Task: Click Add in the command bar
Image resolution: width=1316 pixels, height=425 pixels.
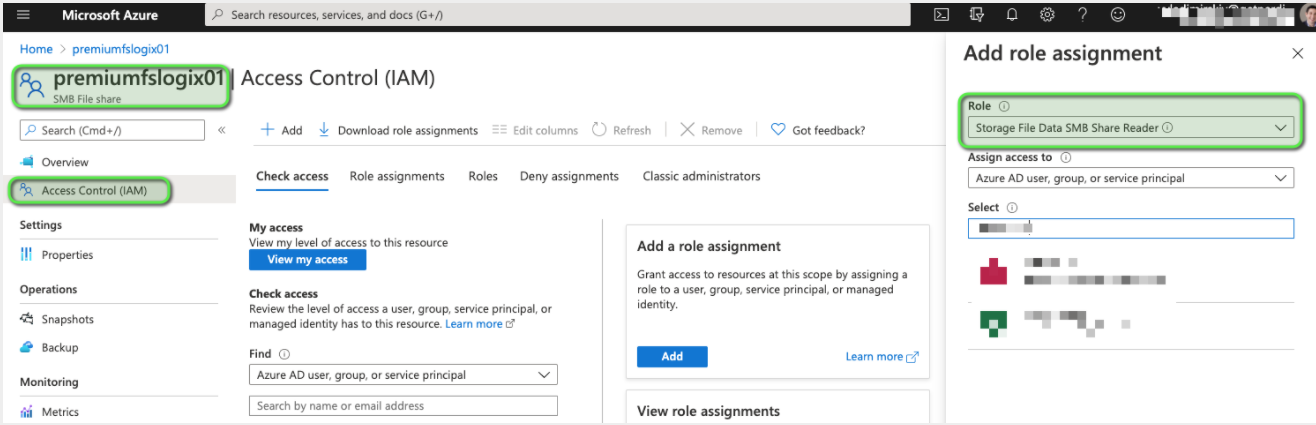Action: click(x=281, y=130)
